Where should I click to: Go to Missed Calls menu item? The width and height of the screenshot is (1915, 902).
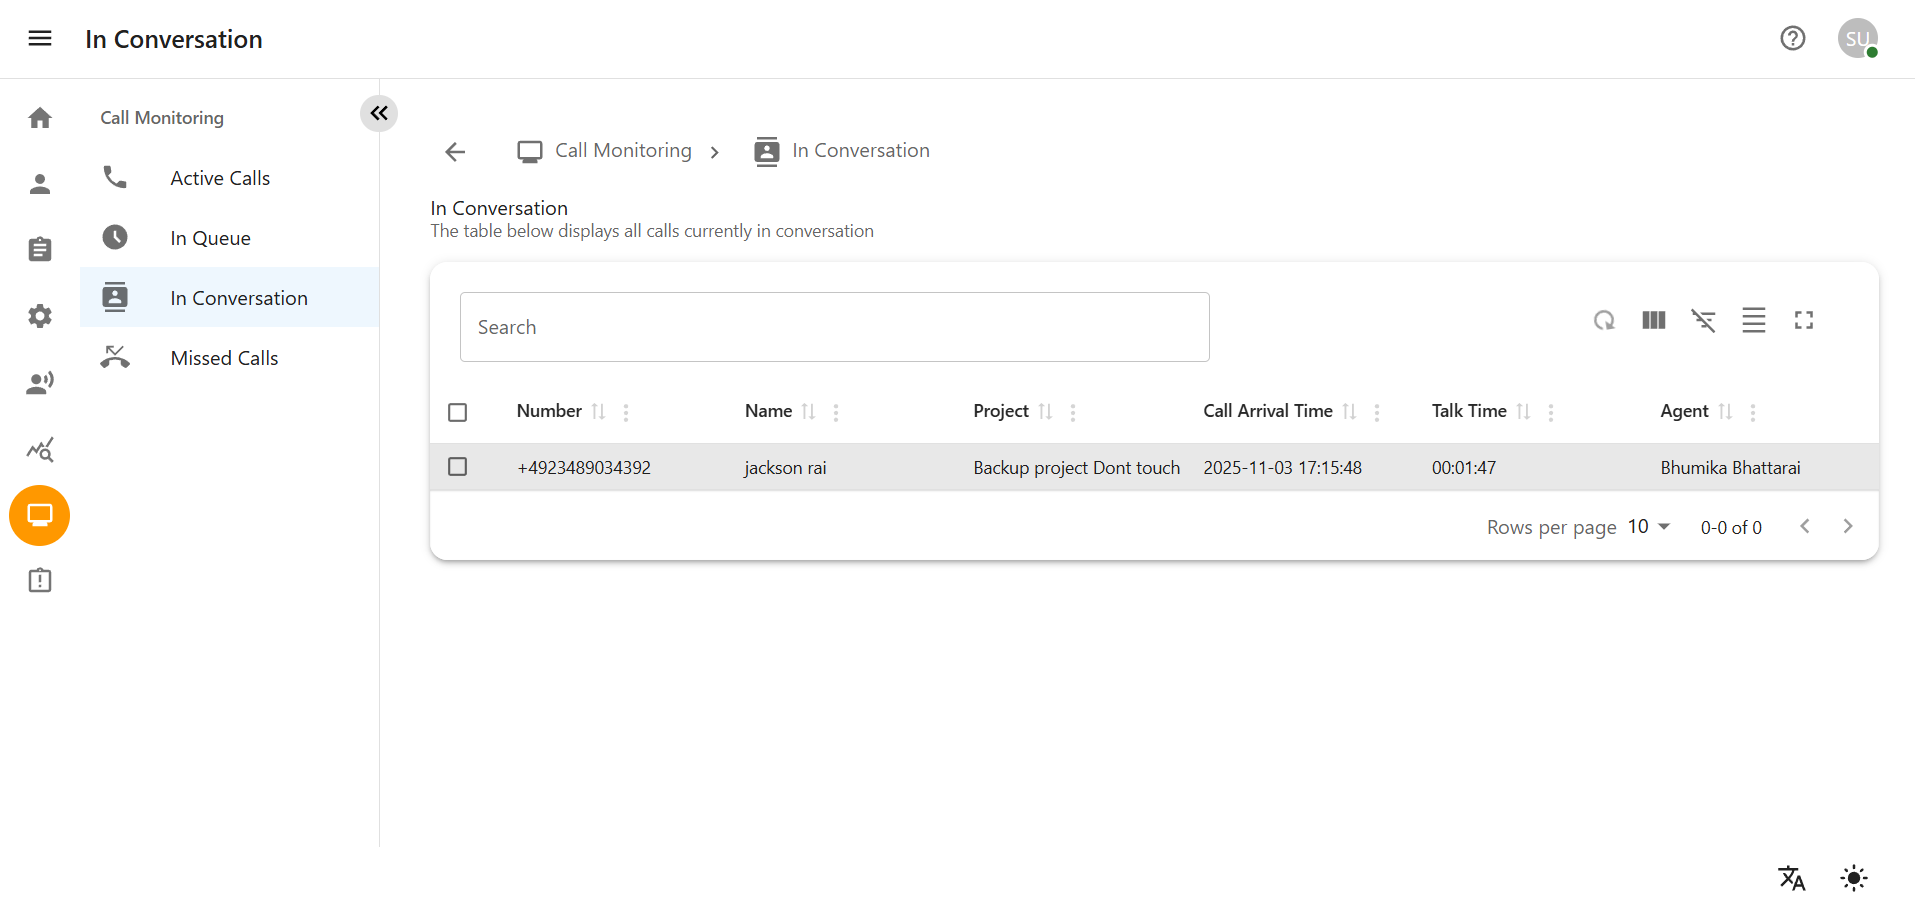(224, 358)
